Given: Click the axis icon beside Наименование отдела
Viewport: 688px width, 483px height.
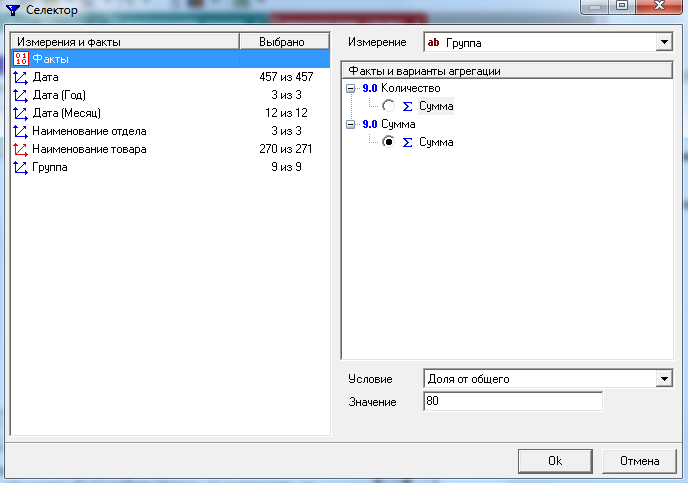Looking at the screenshot, I should point(21,131).
